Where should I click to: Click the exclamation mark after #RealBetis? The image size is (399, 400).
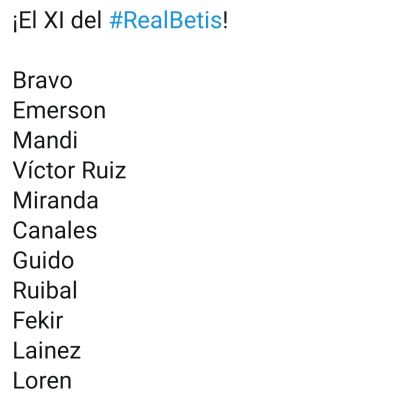point(226,21)
